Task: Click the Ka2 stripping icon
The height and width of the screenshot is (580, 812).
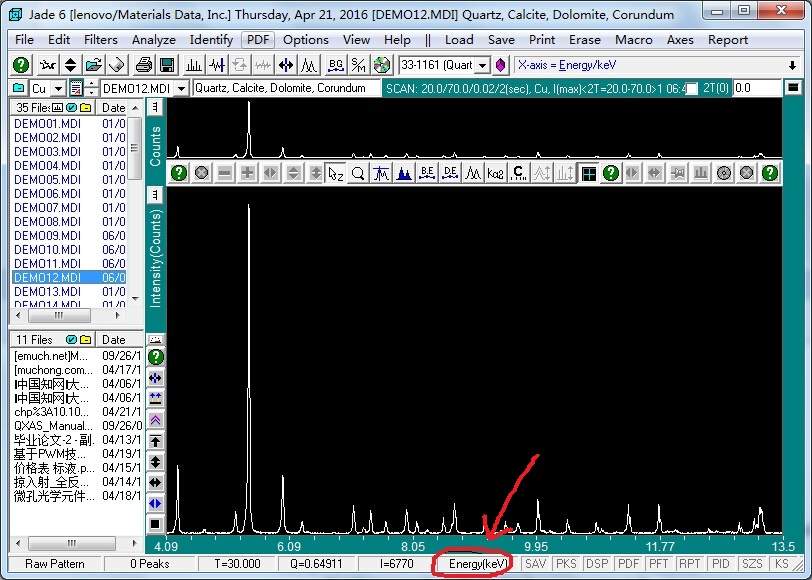Action: [495, 173]
